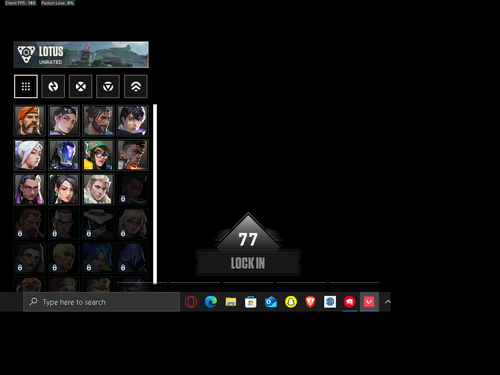Screen dimensions: 500x375
Task: Choose Killjoy with green beanie
Action: coord(98,155)
